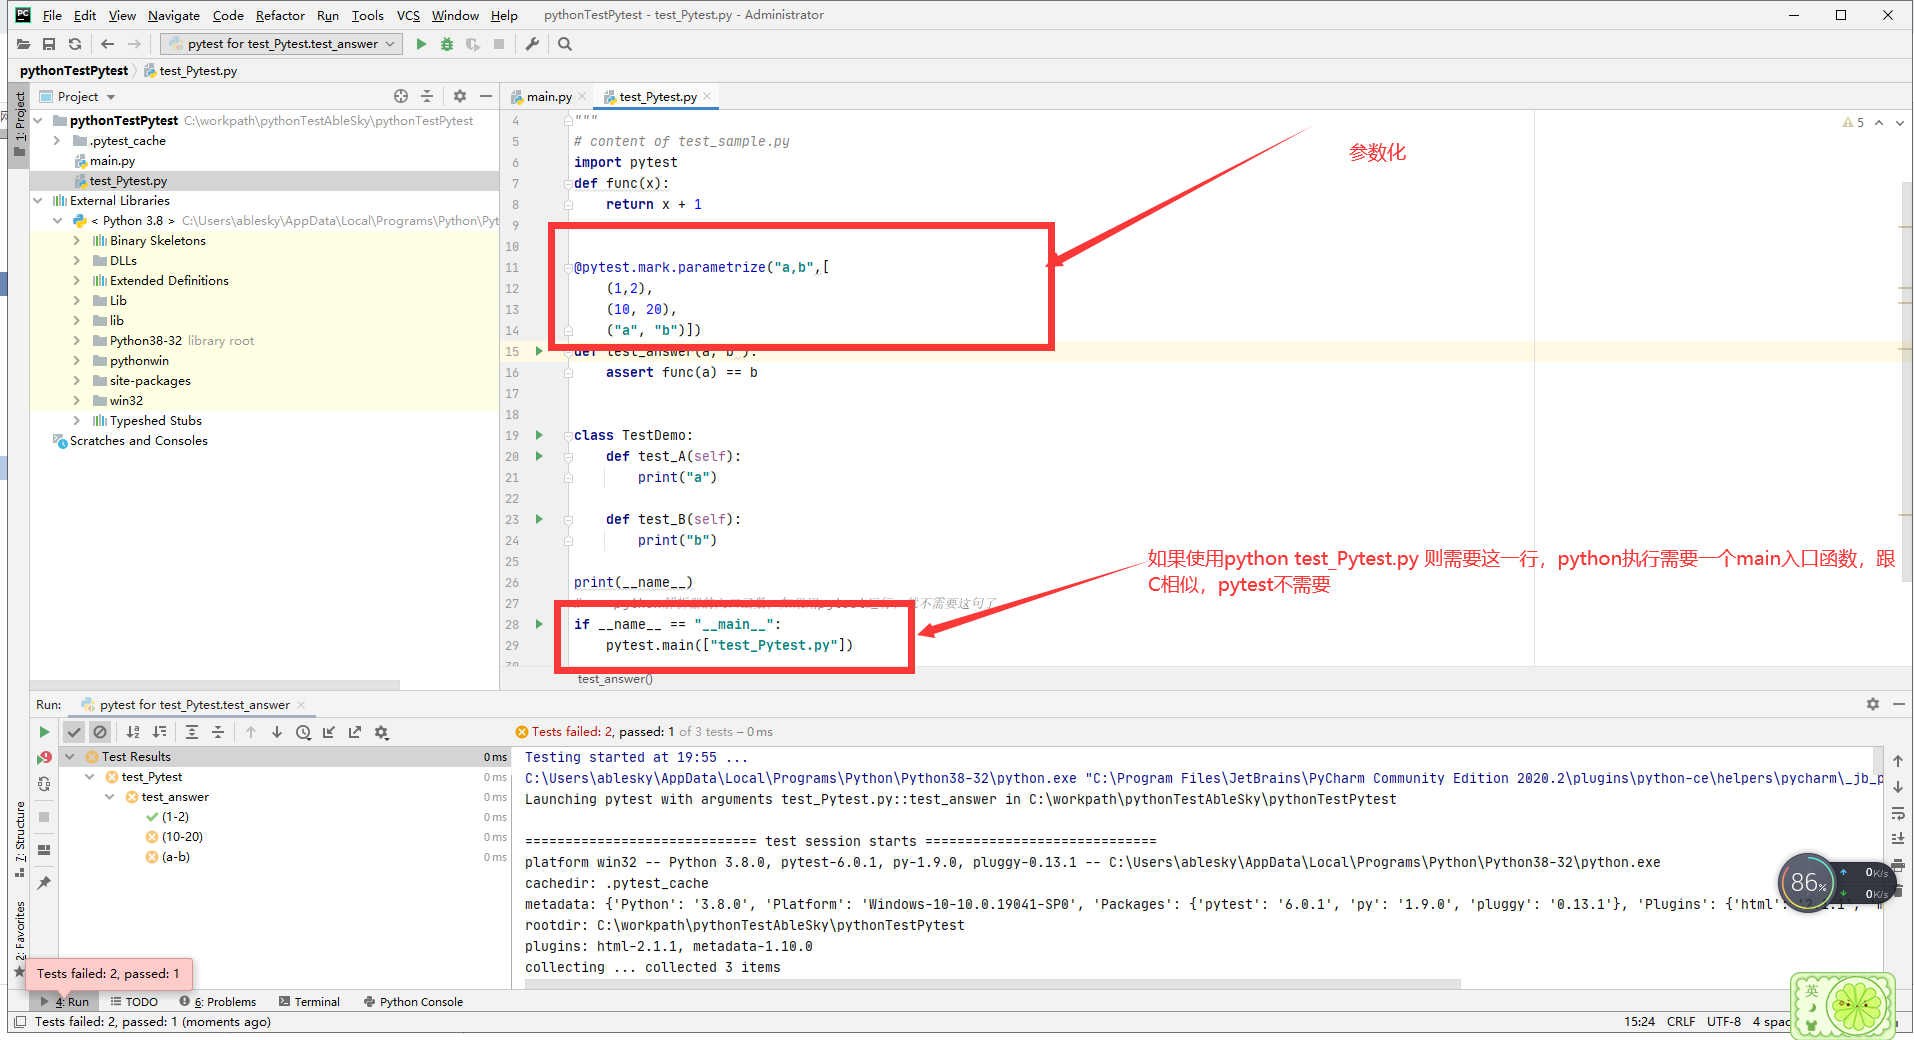Open test history clock icon
1914x1040 pixels.
coord(303,732)
